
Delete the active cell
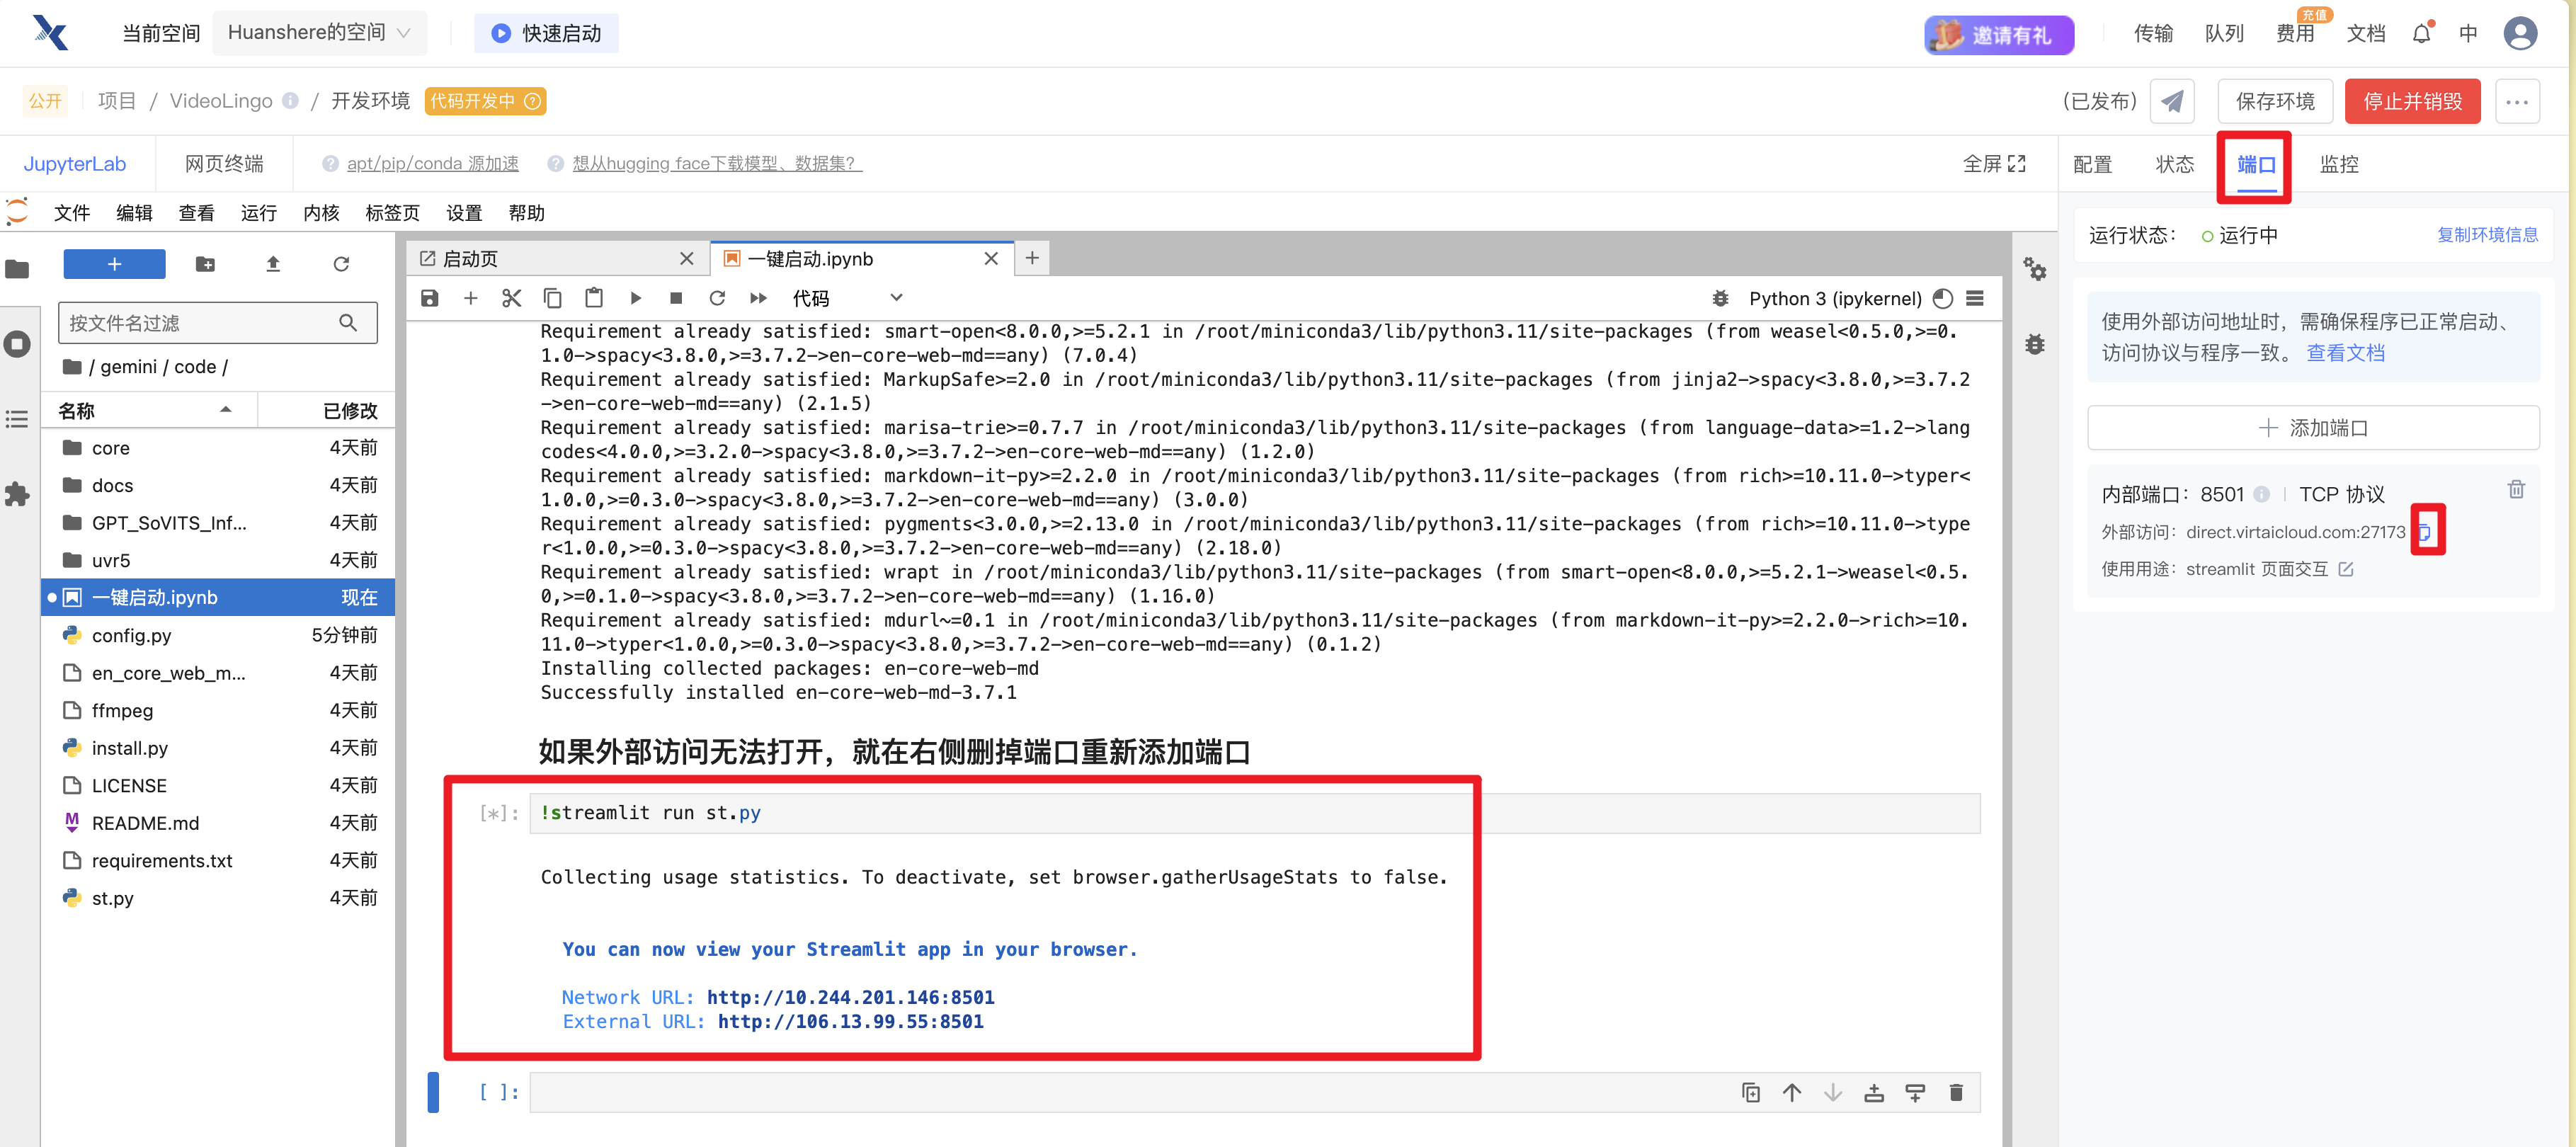click(x=1956, y=1092)
